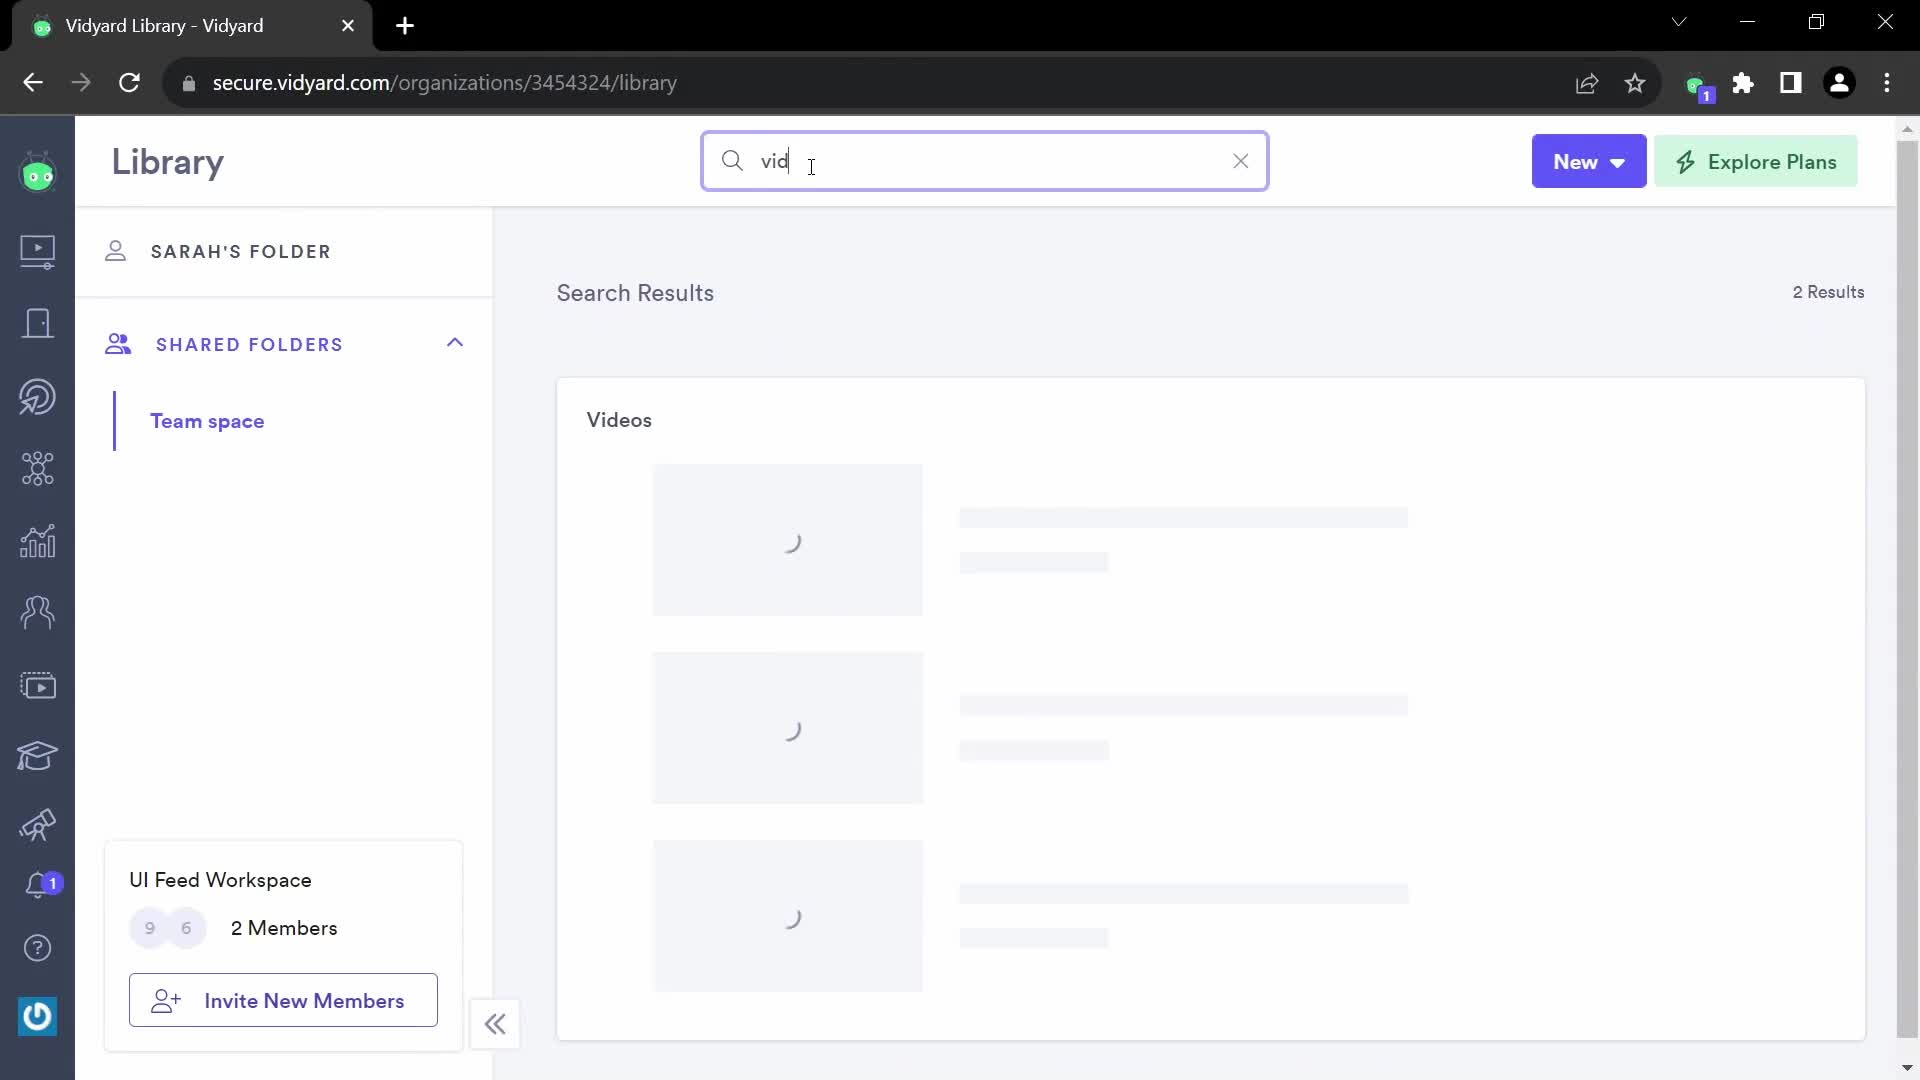Viewport: 1920px width, 1080px height.
Task: Click the scrollbar down arrow
Action: pos(1907,1068)
